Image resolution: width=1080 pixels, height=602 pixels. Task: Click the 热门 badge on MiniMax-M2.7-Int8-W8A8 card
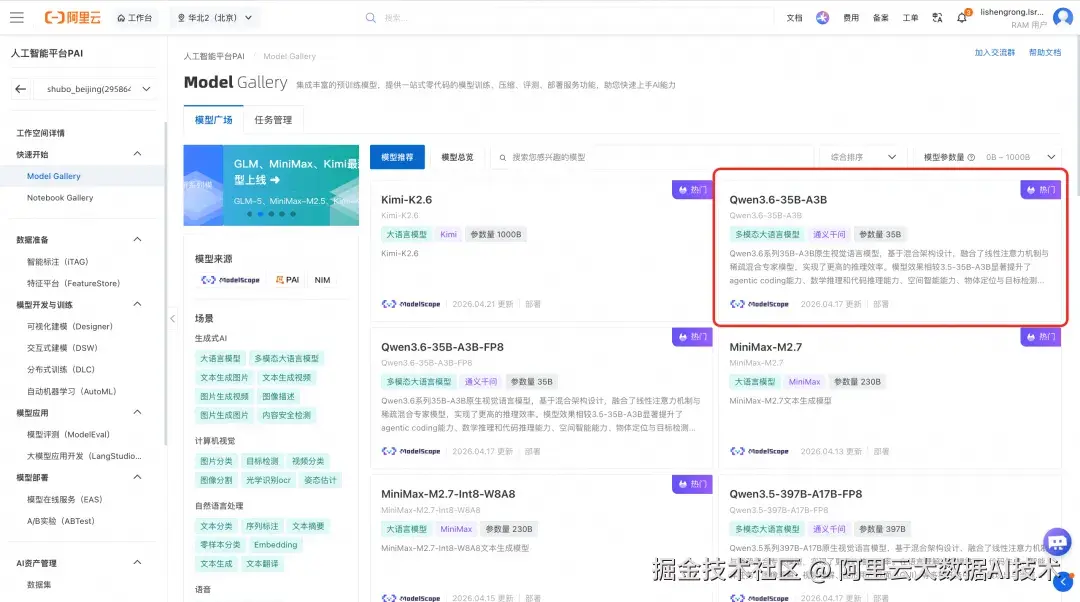pyautogui.click(x=692, y=484)
